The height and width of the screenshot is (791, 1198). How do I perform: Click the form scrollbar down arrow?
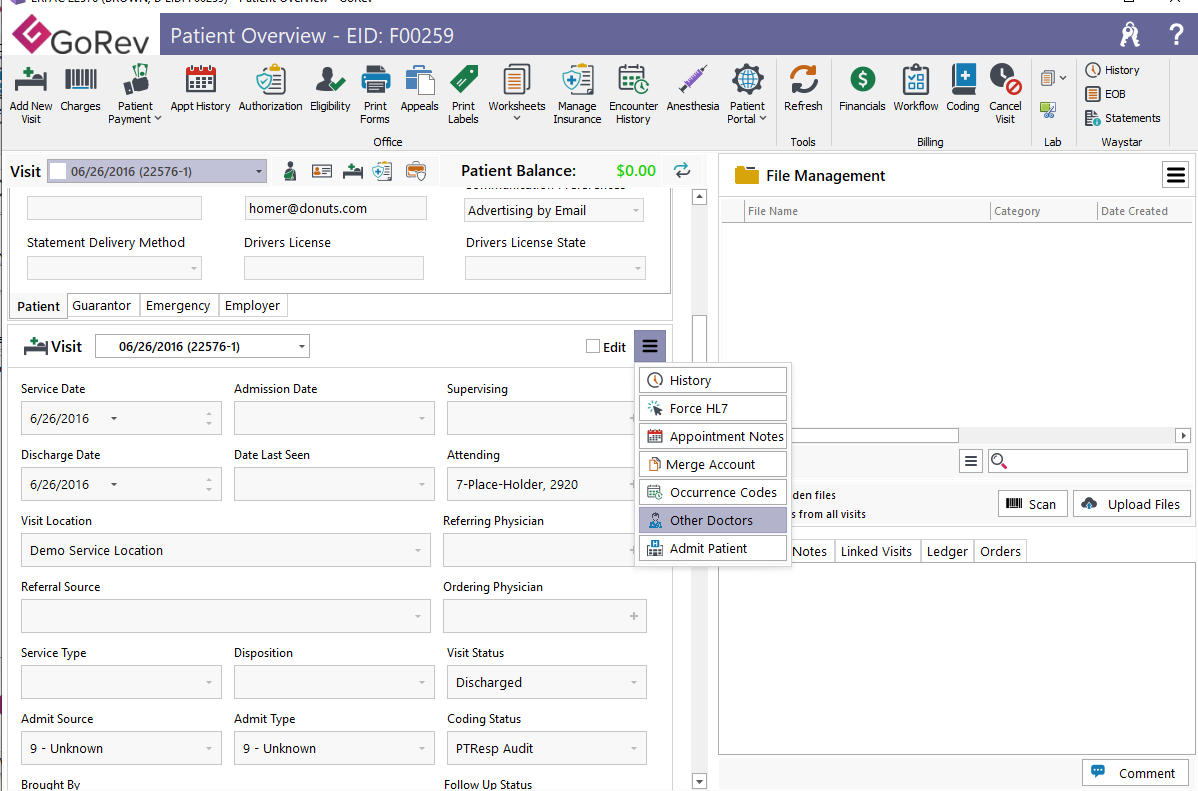(x=698, y=781)
